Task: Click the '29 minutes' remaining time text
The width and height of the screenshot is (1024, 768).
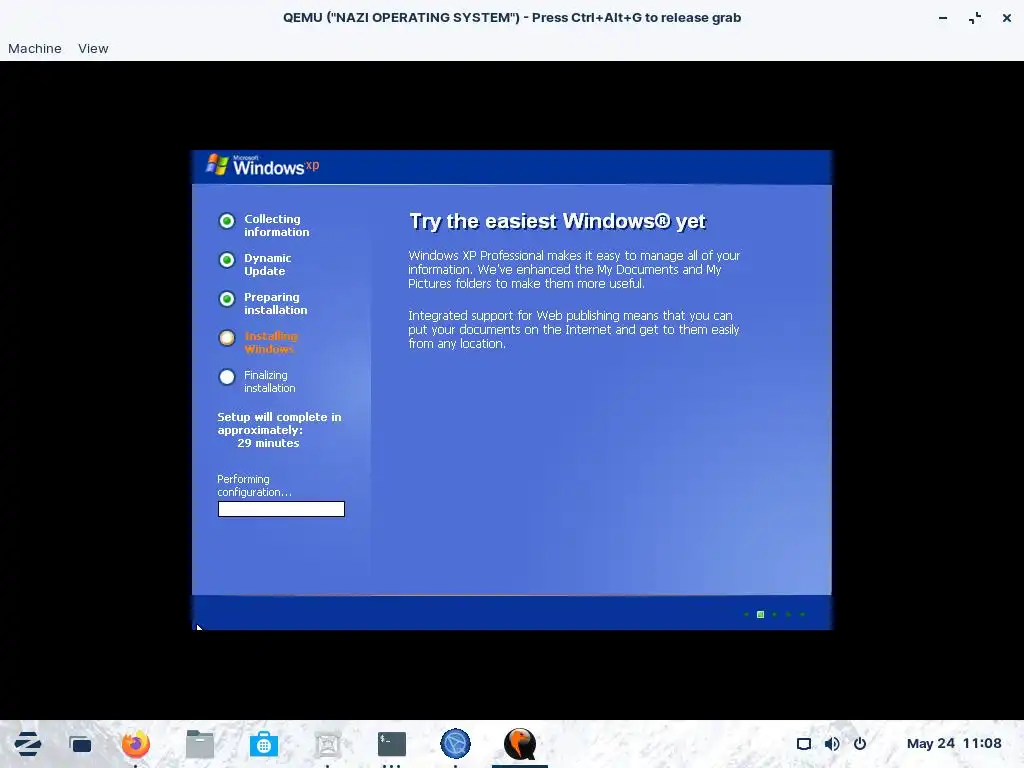Action: (268, 443)
